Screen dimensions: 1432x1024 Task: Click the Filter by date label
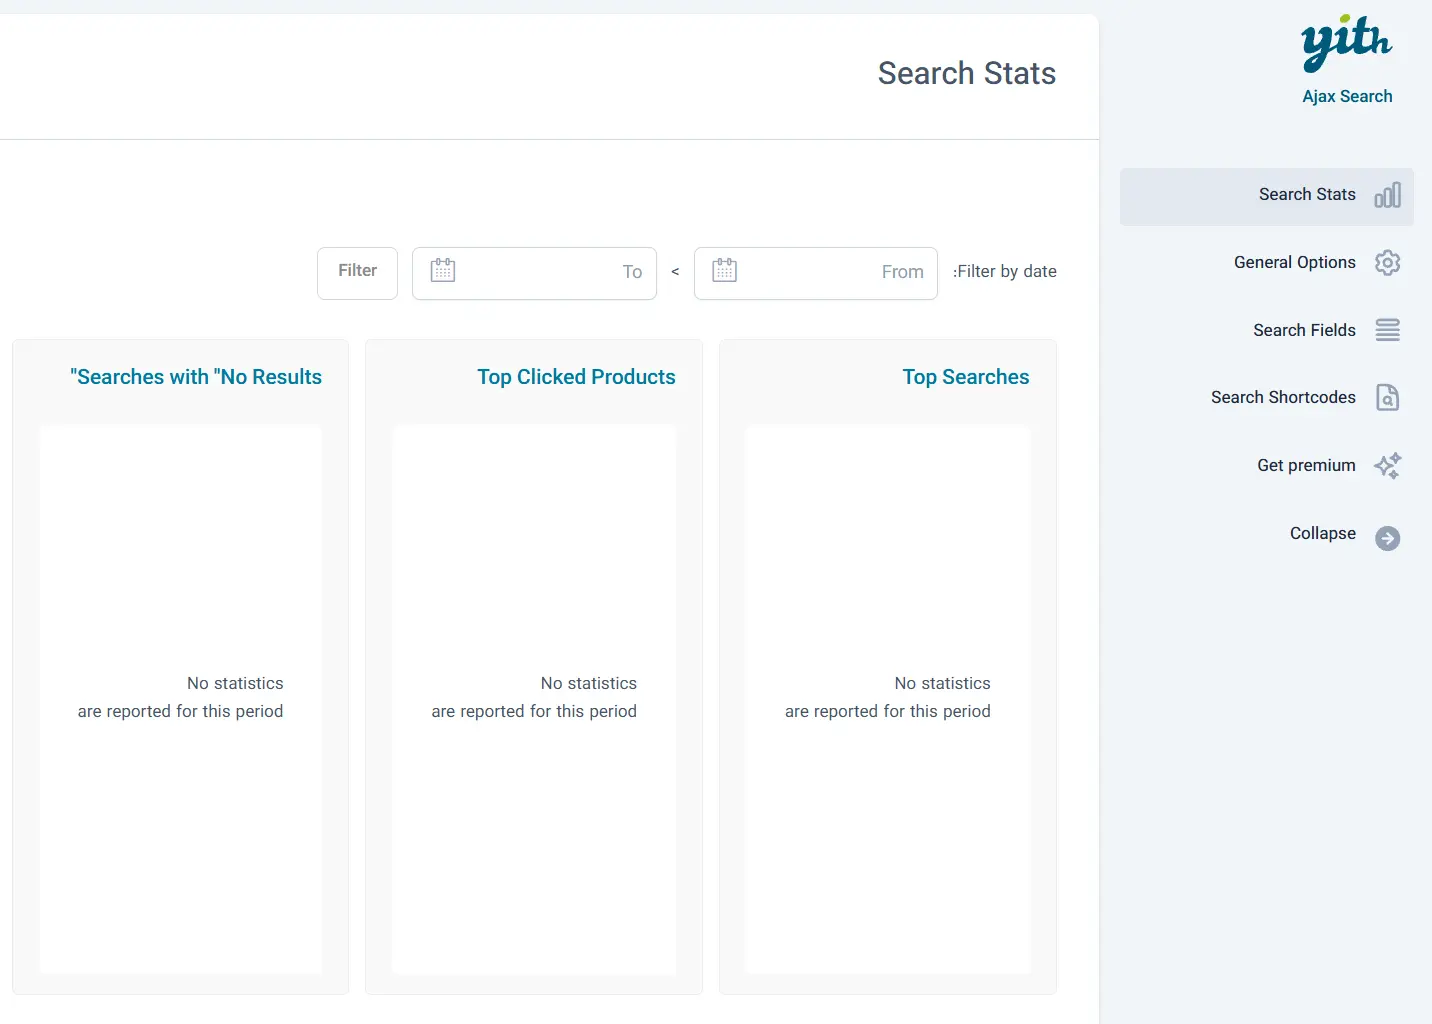tap(1005, 272)
